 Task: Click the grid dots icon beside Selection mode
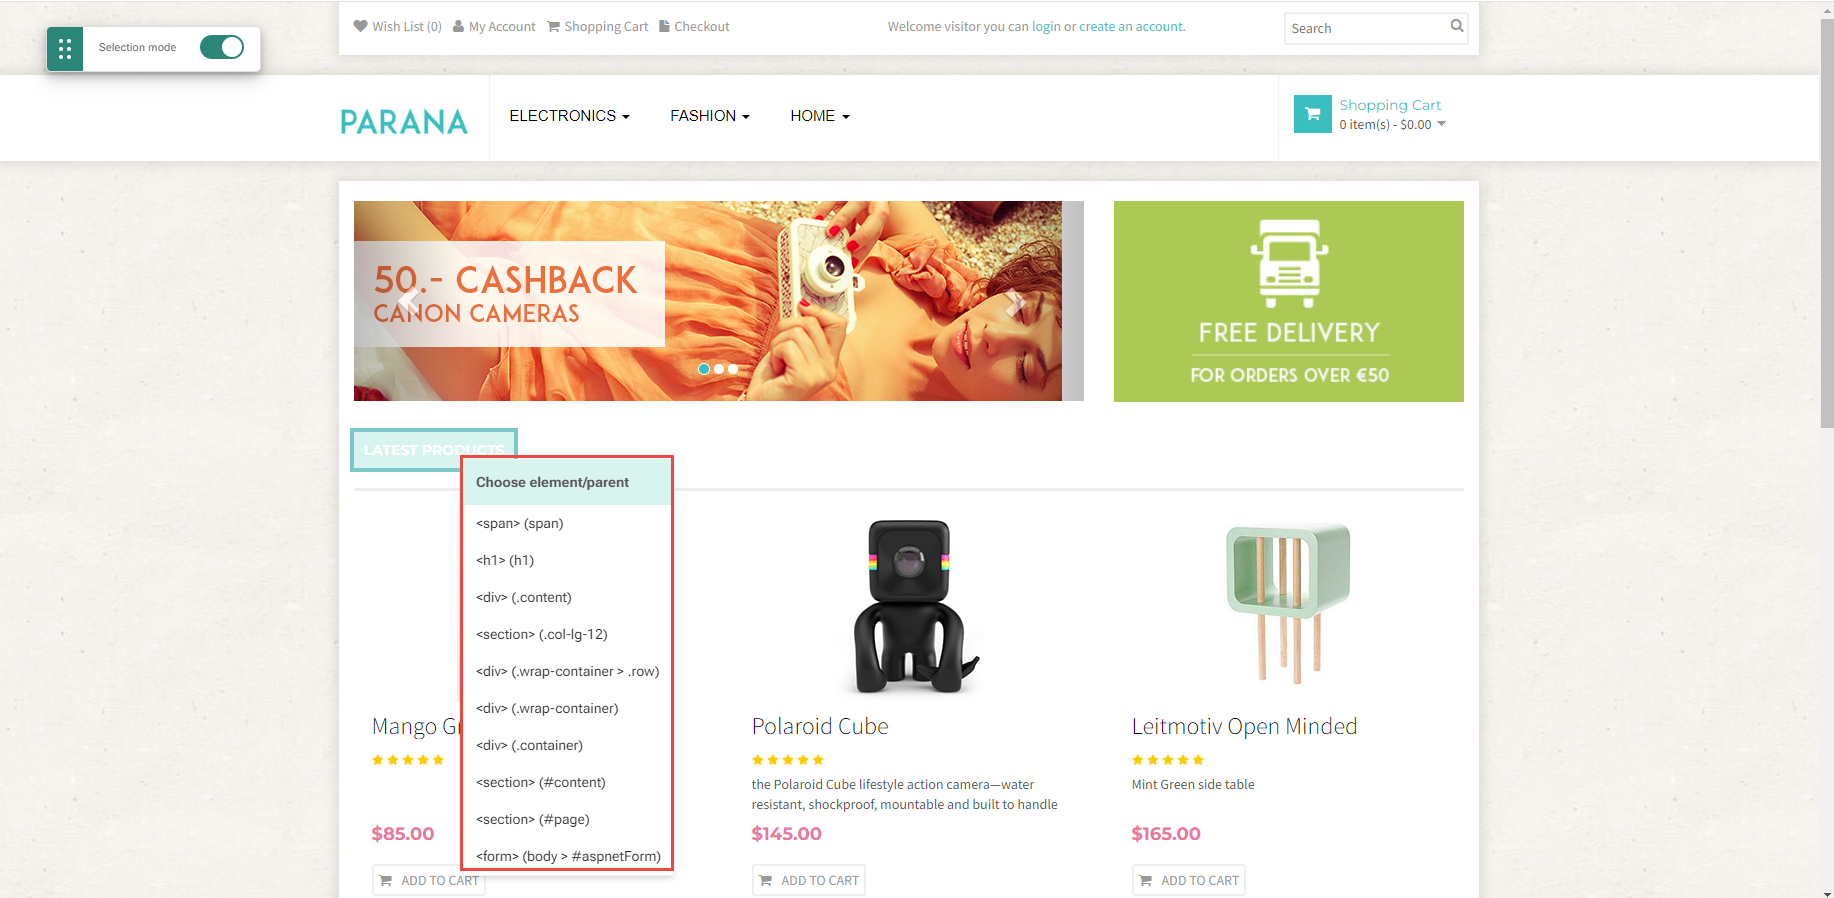coord(65,48)
